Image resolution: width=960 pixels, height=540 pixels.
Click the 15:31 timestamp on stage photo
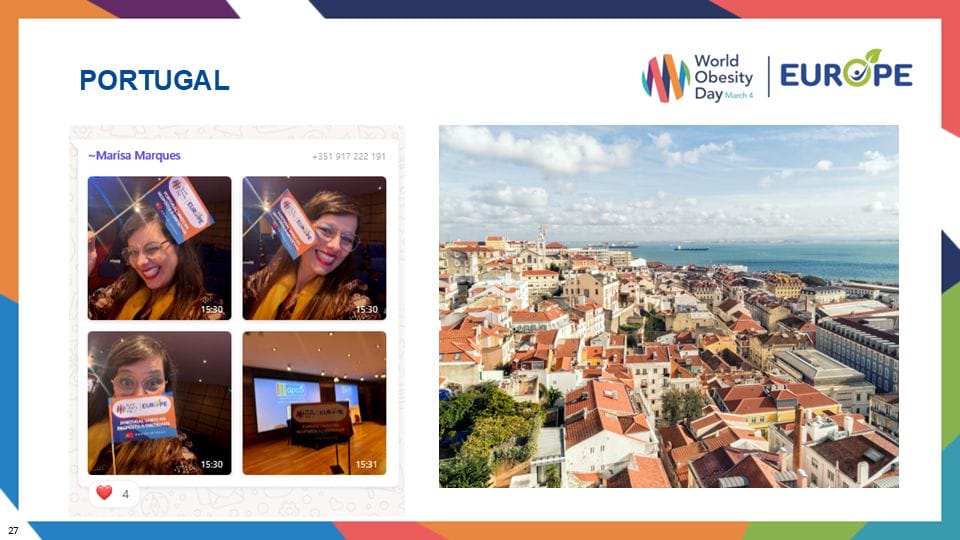(366, 465)
